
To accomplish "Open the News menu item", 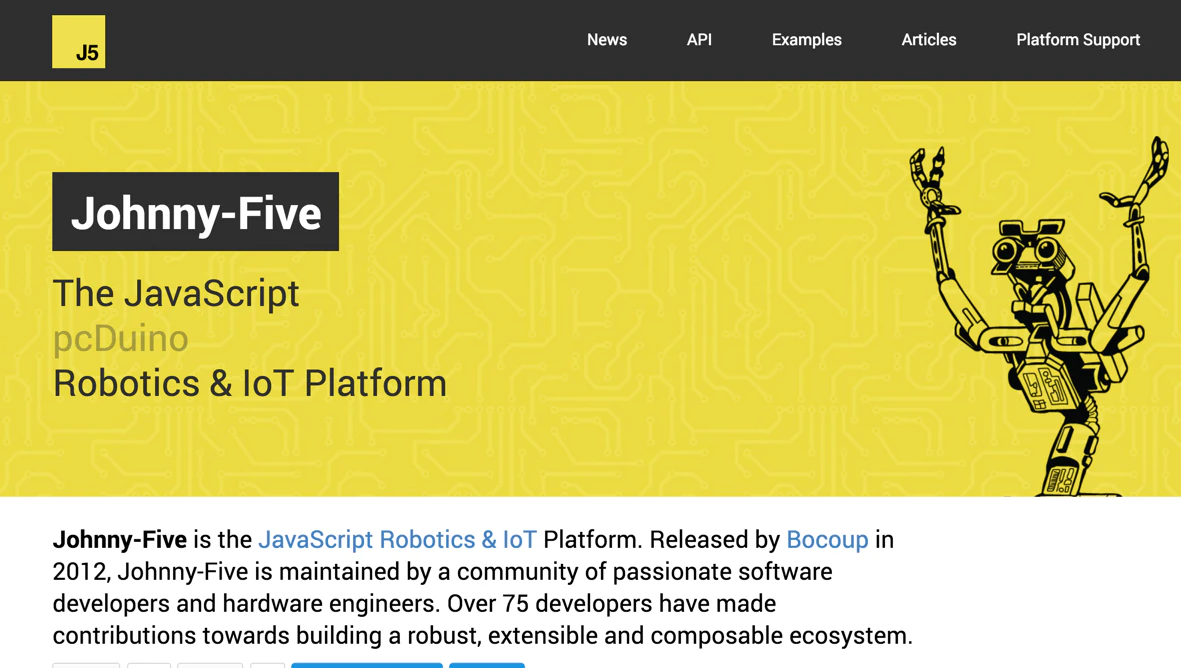I will point(607,40).
